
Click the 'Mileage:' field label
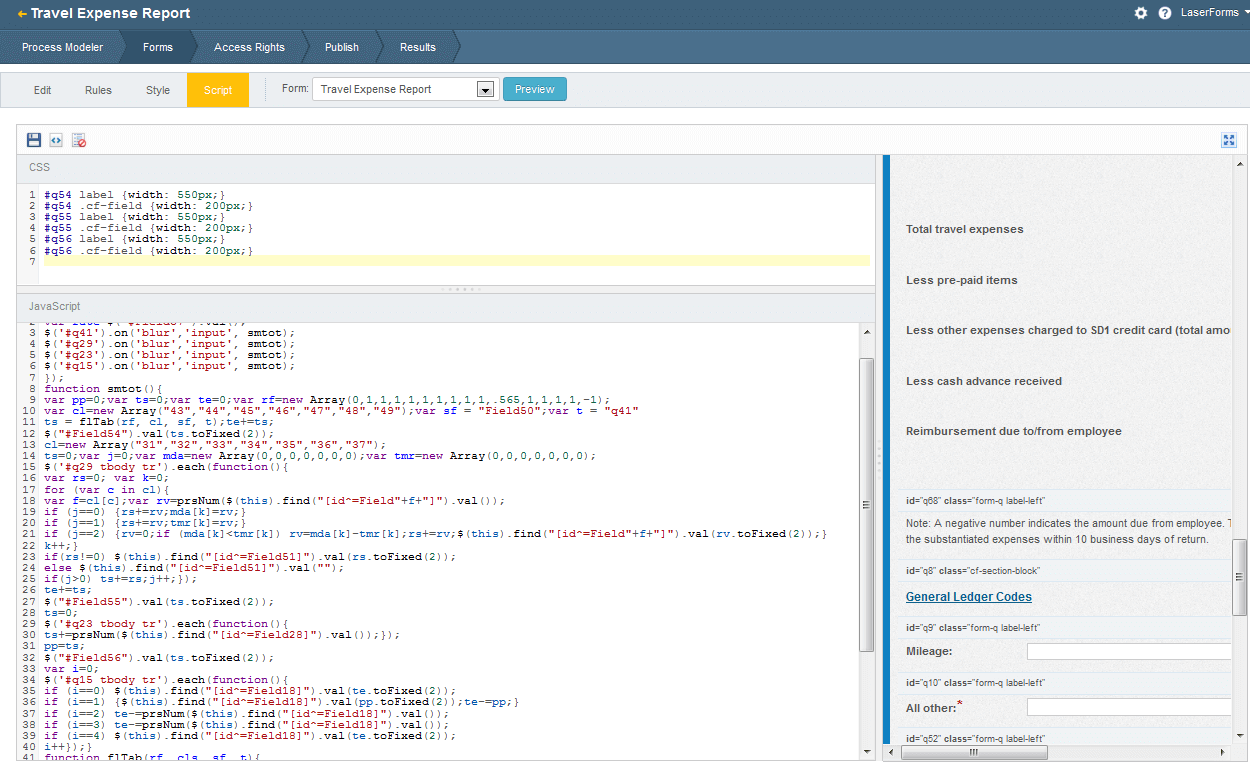[x=929, y=651]
